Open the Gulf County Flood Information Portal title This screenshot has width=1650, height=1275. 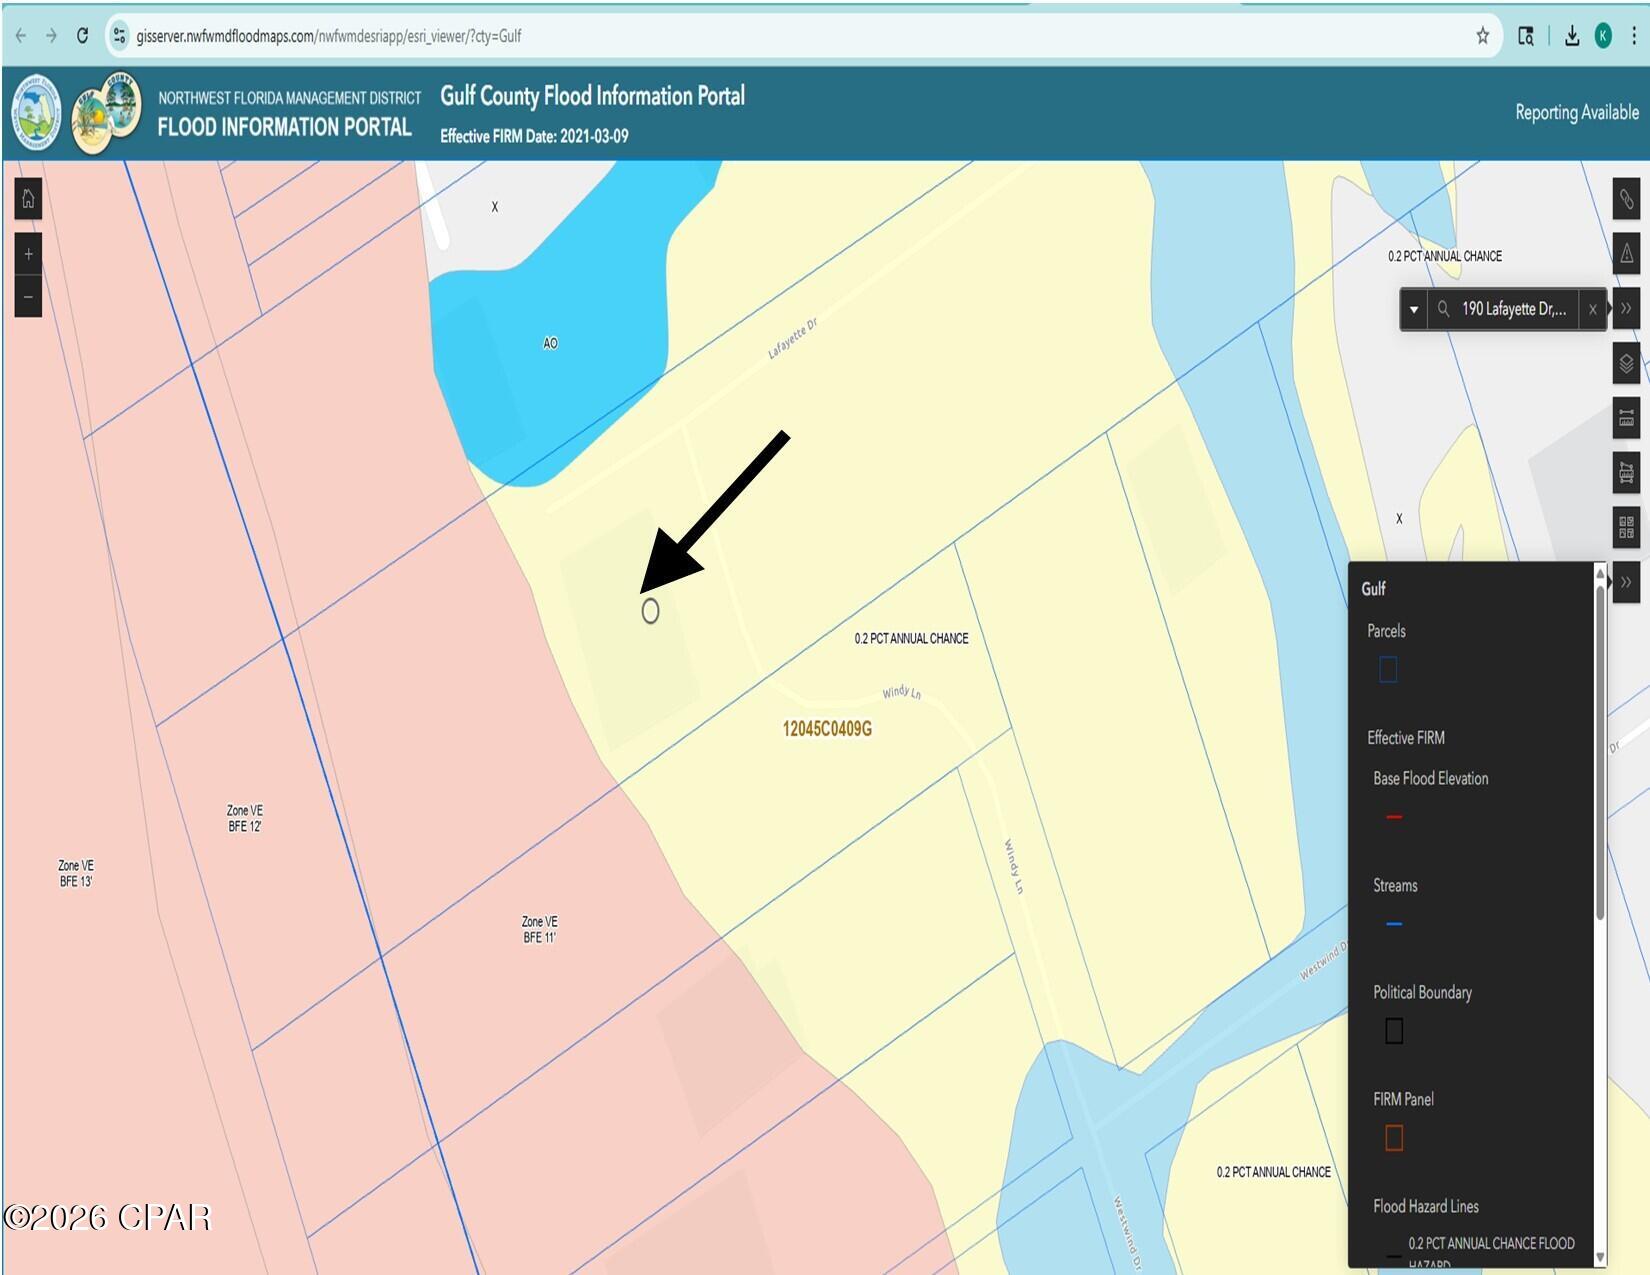(592, 96)
